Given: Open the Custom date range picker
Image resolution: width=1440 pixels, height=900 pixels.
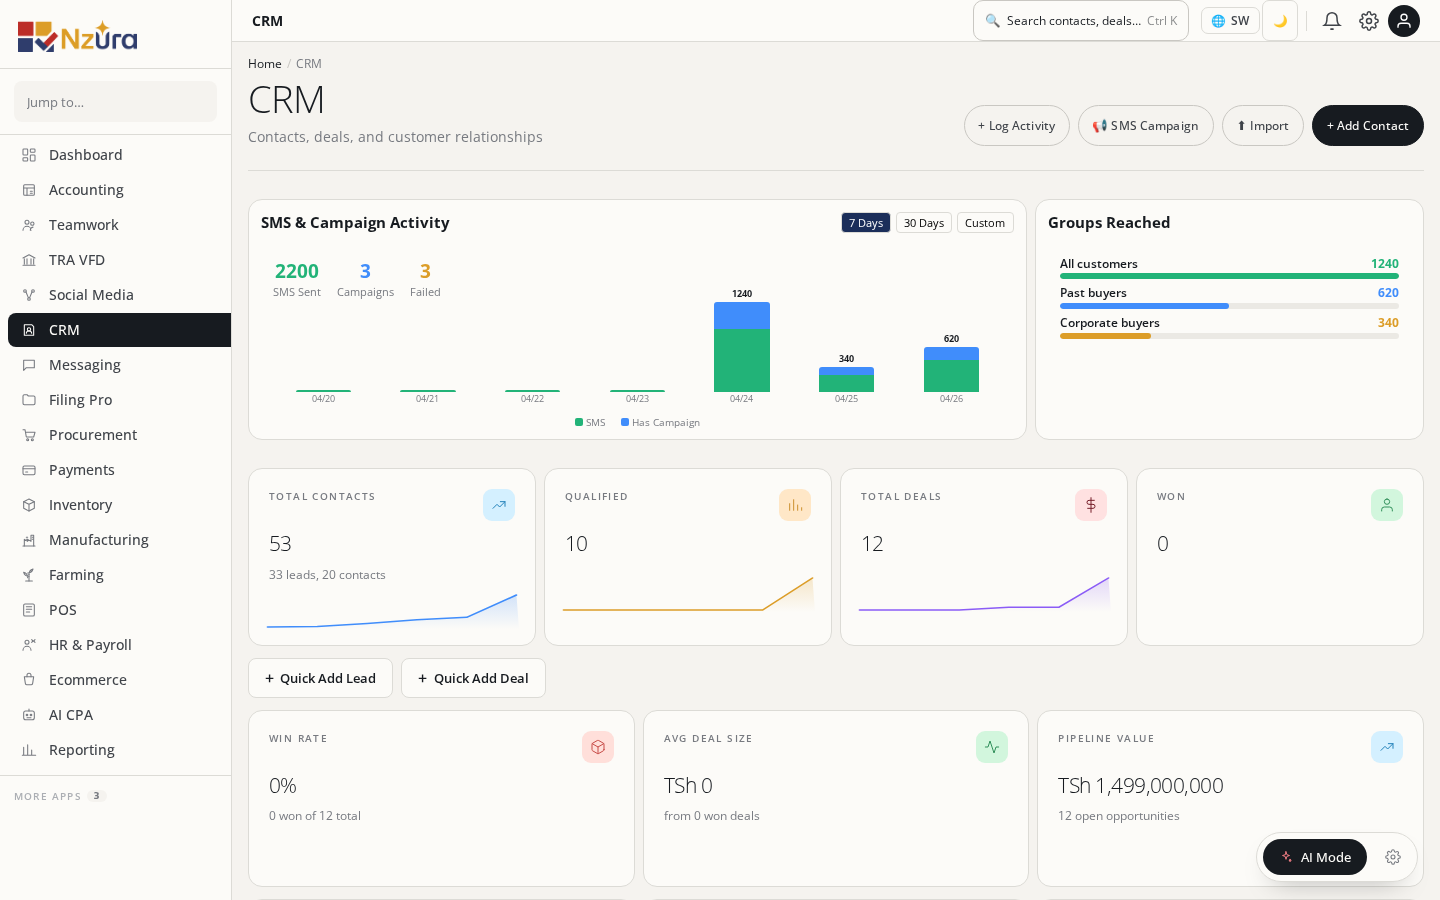Looking at the screenshot, I should point(985,222).
